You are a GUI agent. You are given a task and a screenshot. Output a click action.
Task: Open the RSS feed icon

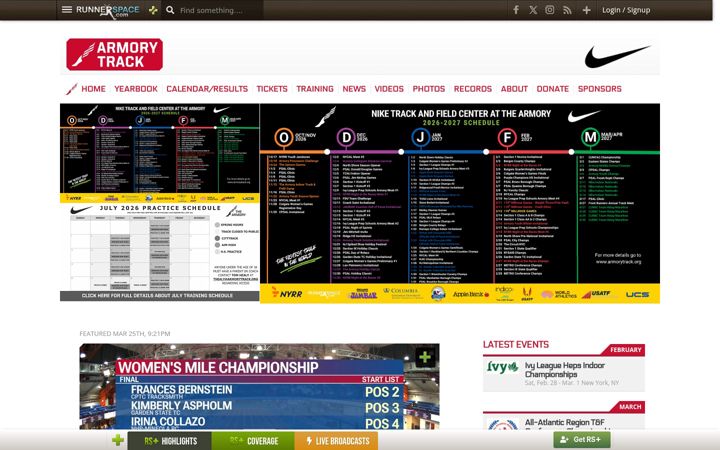coord(568,10)
